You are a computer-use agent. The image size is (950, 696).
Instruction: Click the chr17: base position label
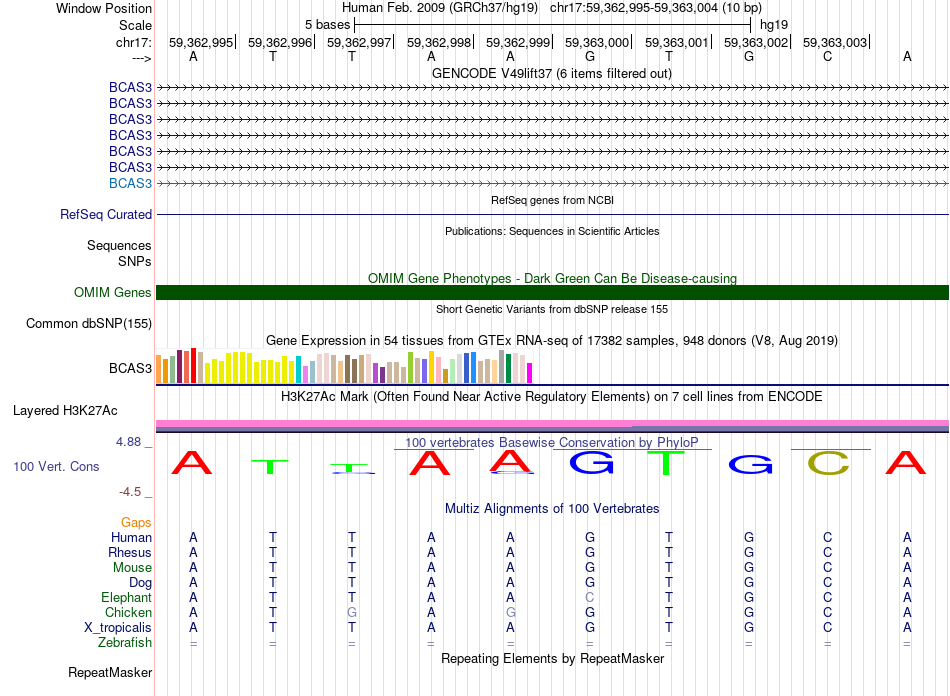coord(134,42)
